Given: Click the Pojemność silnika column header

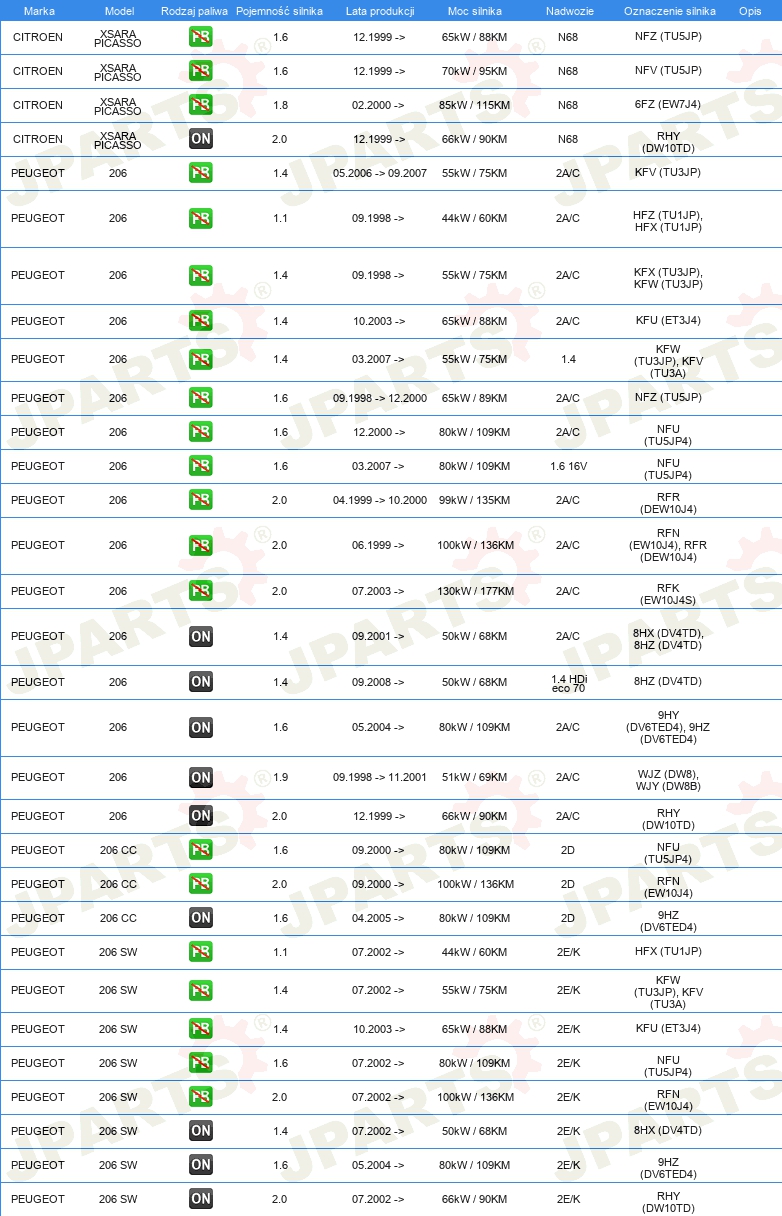Looking at the screenshot, I should 280,11.
